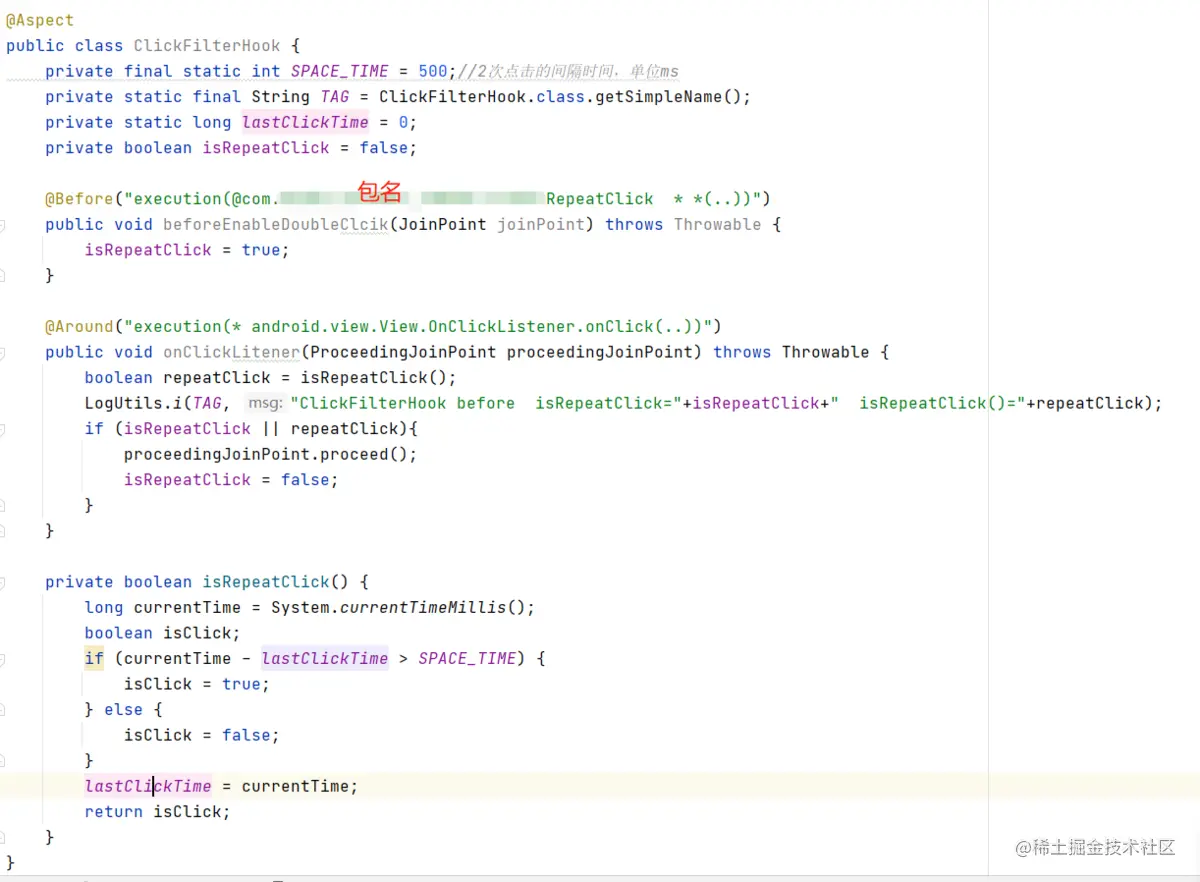Click the 'msg:' parameter hint in LogUtils call

click(x=266, y=403)
